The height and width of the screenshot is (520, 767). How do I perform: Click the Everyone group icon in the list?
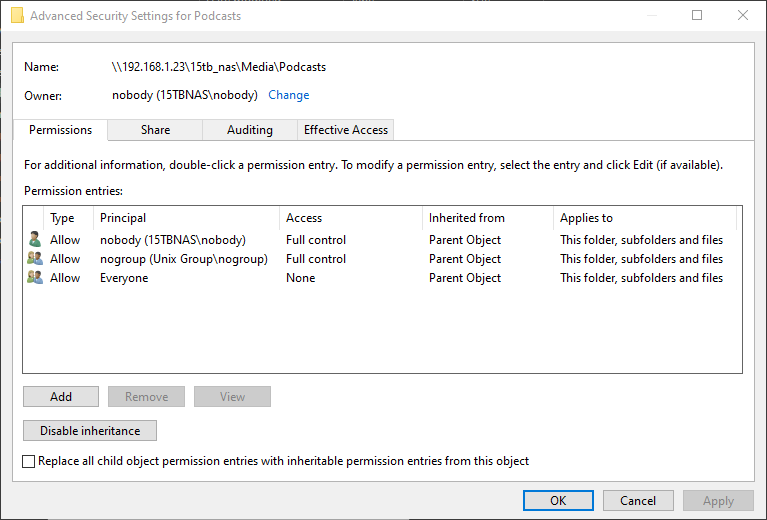tap(35, 277)
